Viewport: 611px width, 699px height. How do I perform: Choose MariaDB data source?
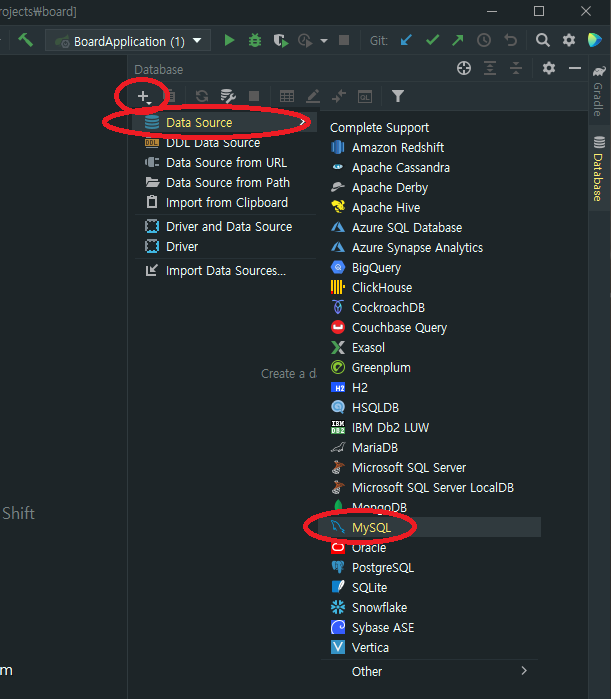pyautogui.click(x=431, y=448)
